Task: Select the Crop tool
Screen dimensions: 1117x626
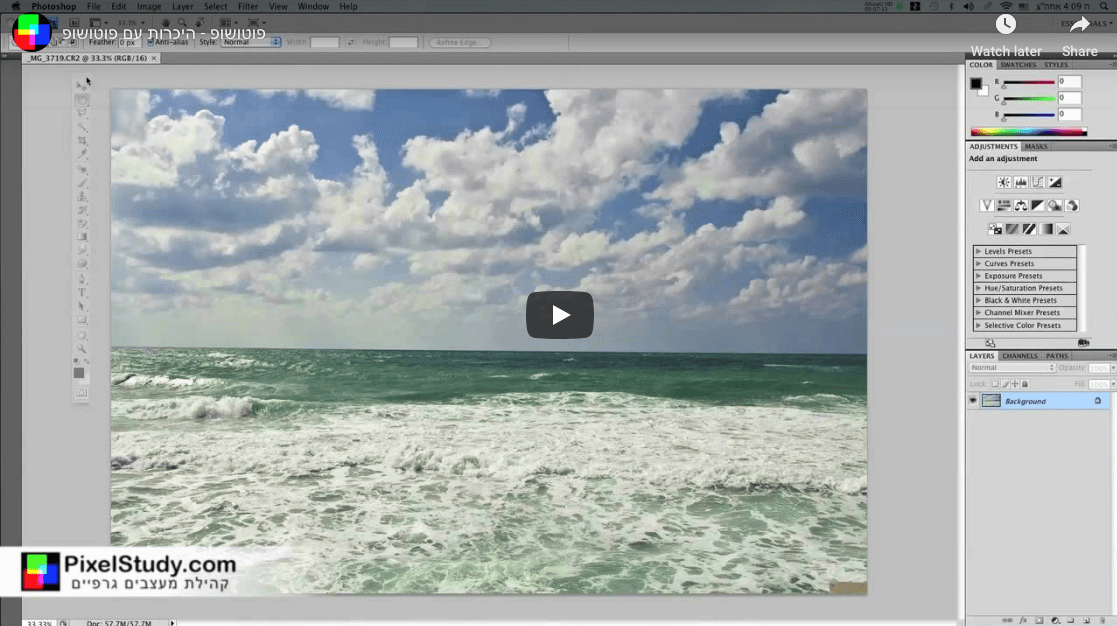Action: click(81, 141)
